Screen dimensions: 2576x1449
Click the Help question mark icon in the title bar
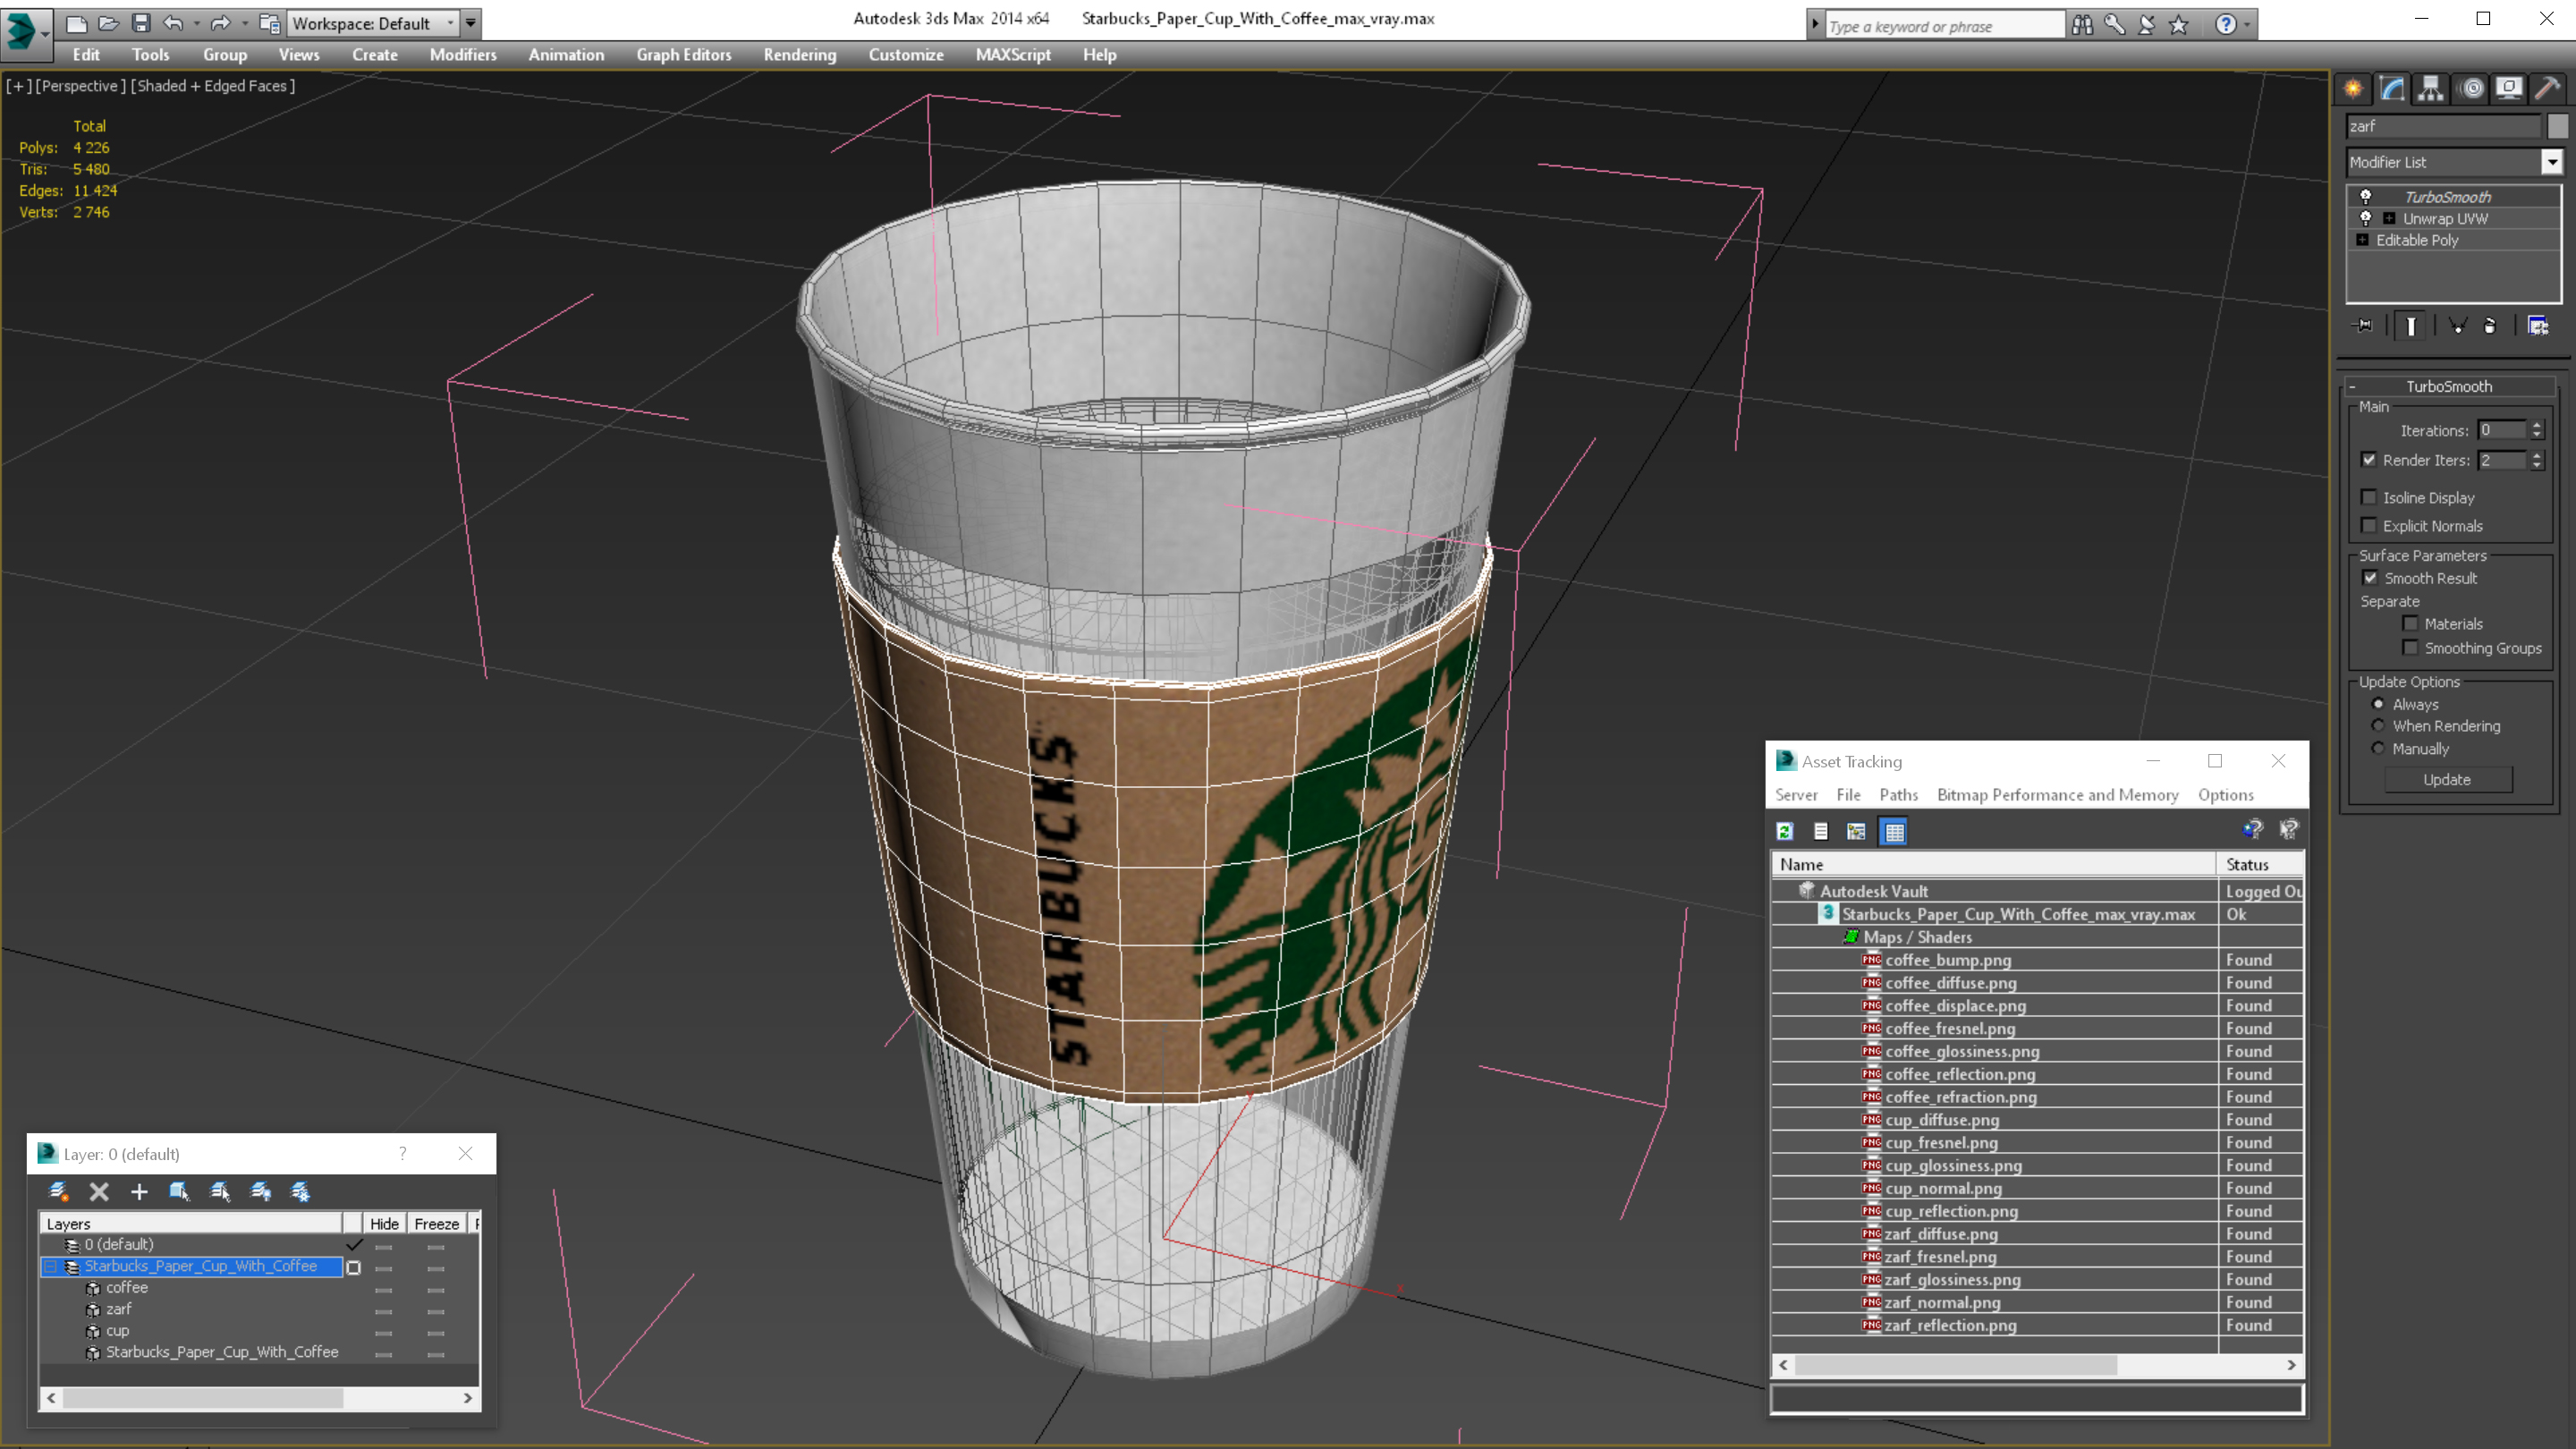pos(2225,25)
